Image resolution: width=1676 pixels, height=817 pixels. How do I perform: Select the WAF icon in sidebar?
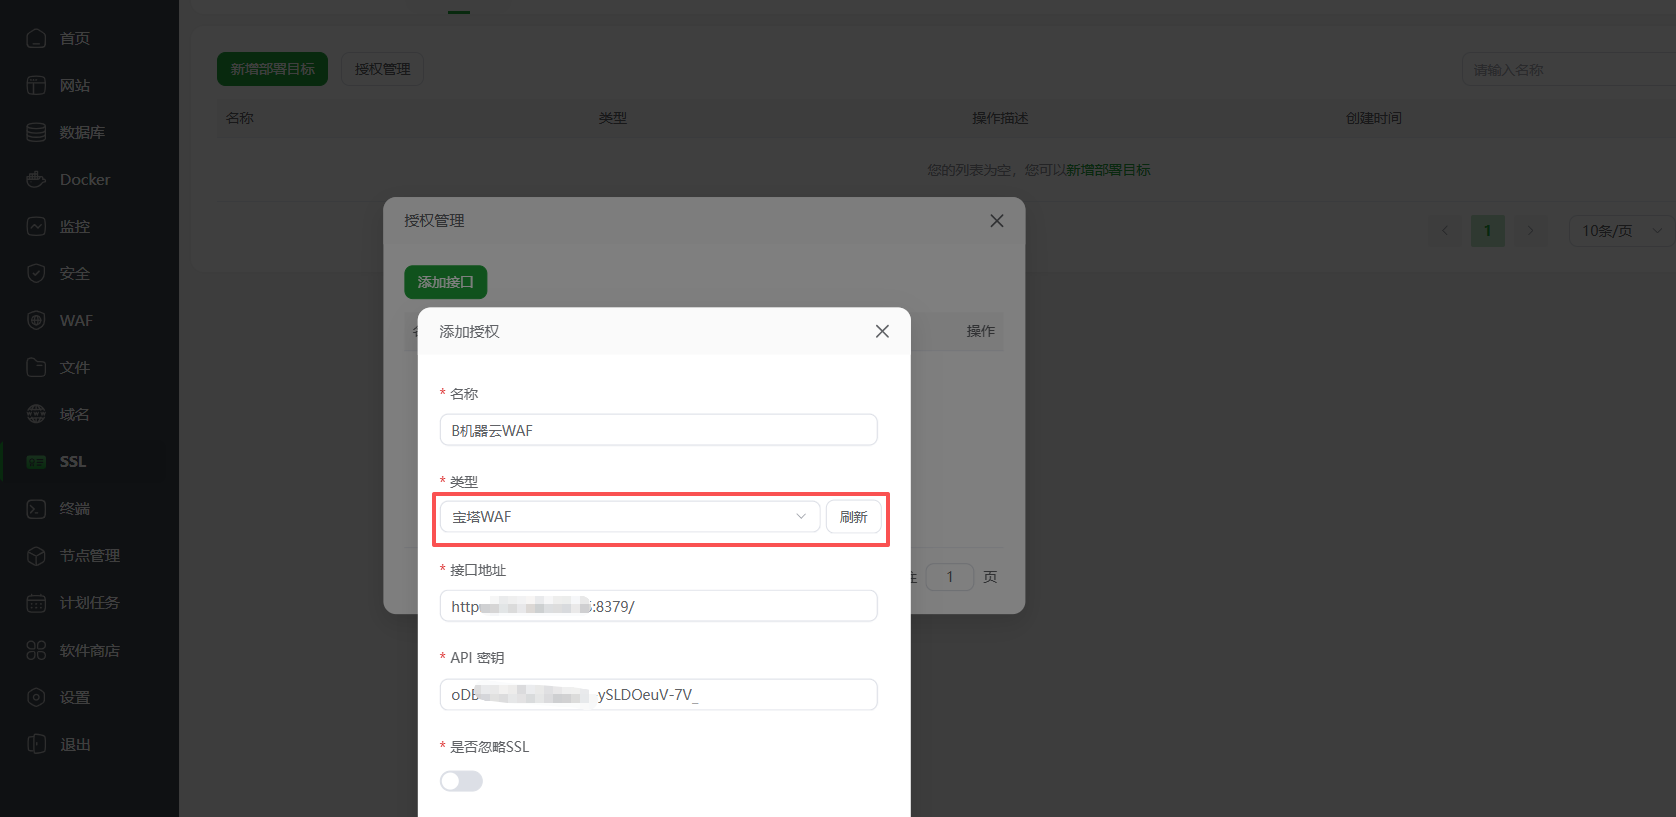36,320
